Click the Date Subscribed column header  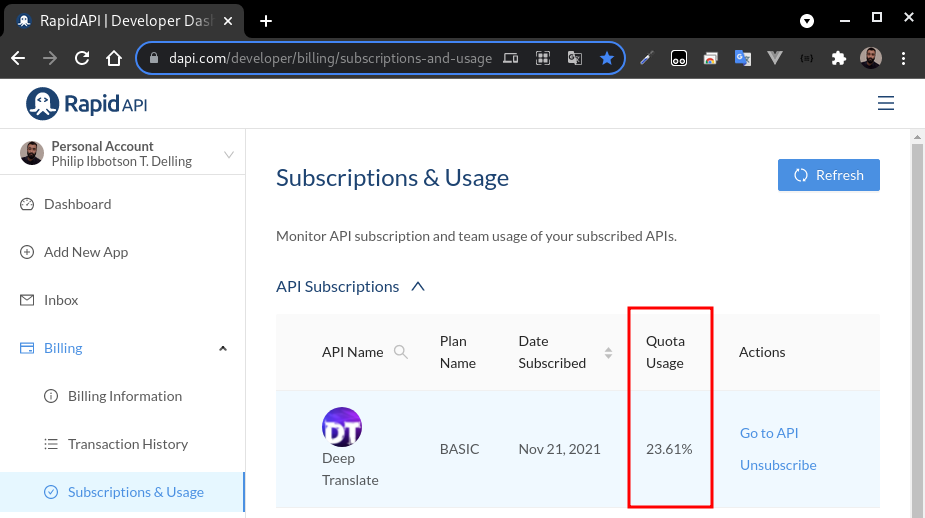[552, 352]
